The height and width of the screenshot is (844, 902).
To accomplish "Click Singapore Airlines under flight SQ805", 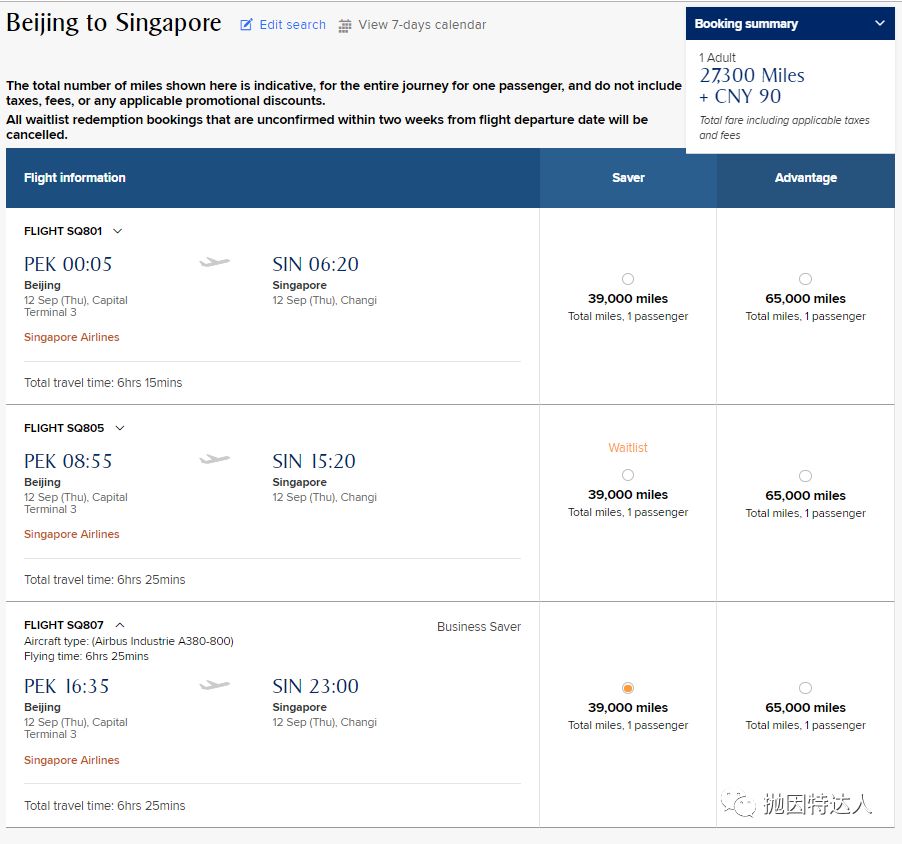I will [x=72, y=534].
